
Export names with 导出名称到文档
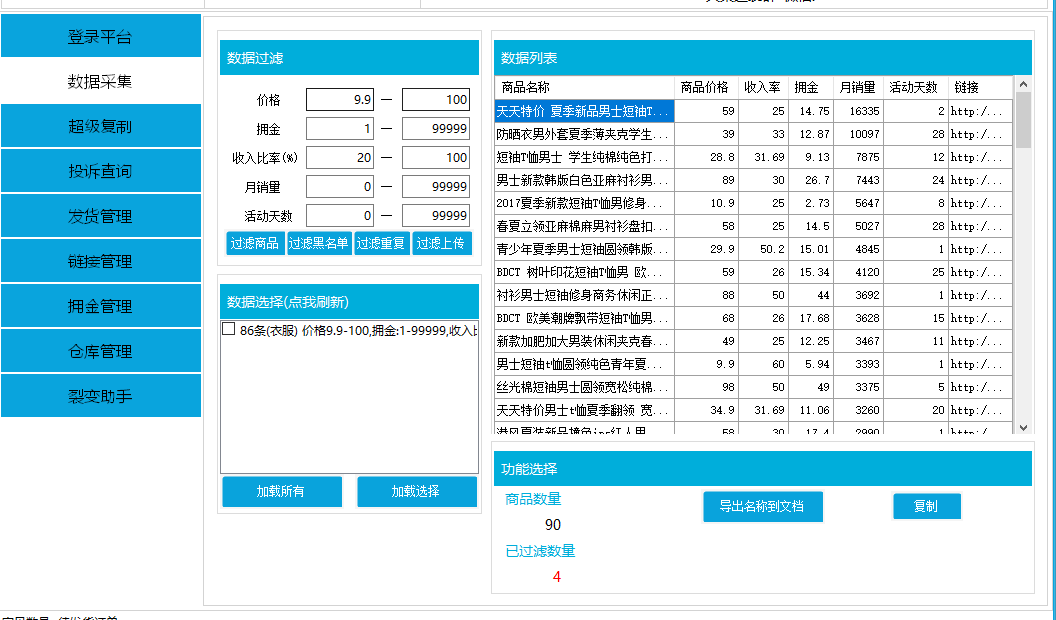click(x=762, y=507)
